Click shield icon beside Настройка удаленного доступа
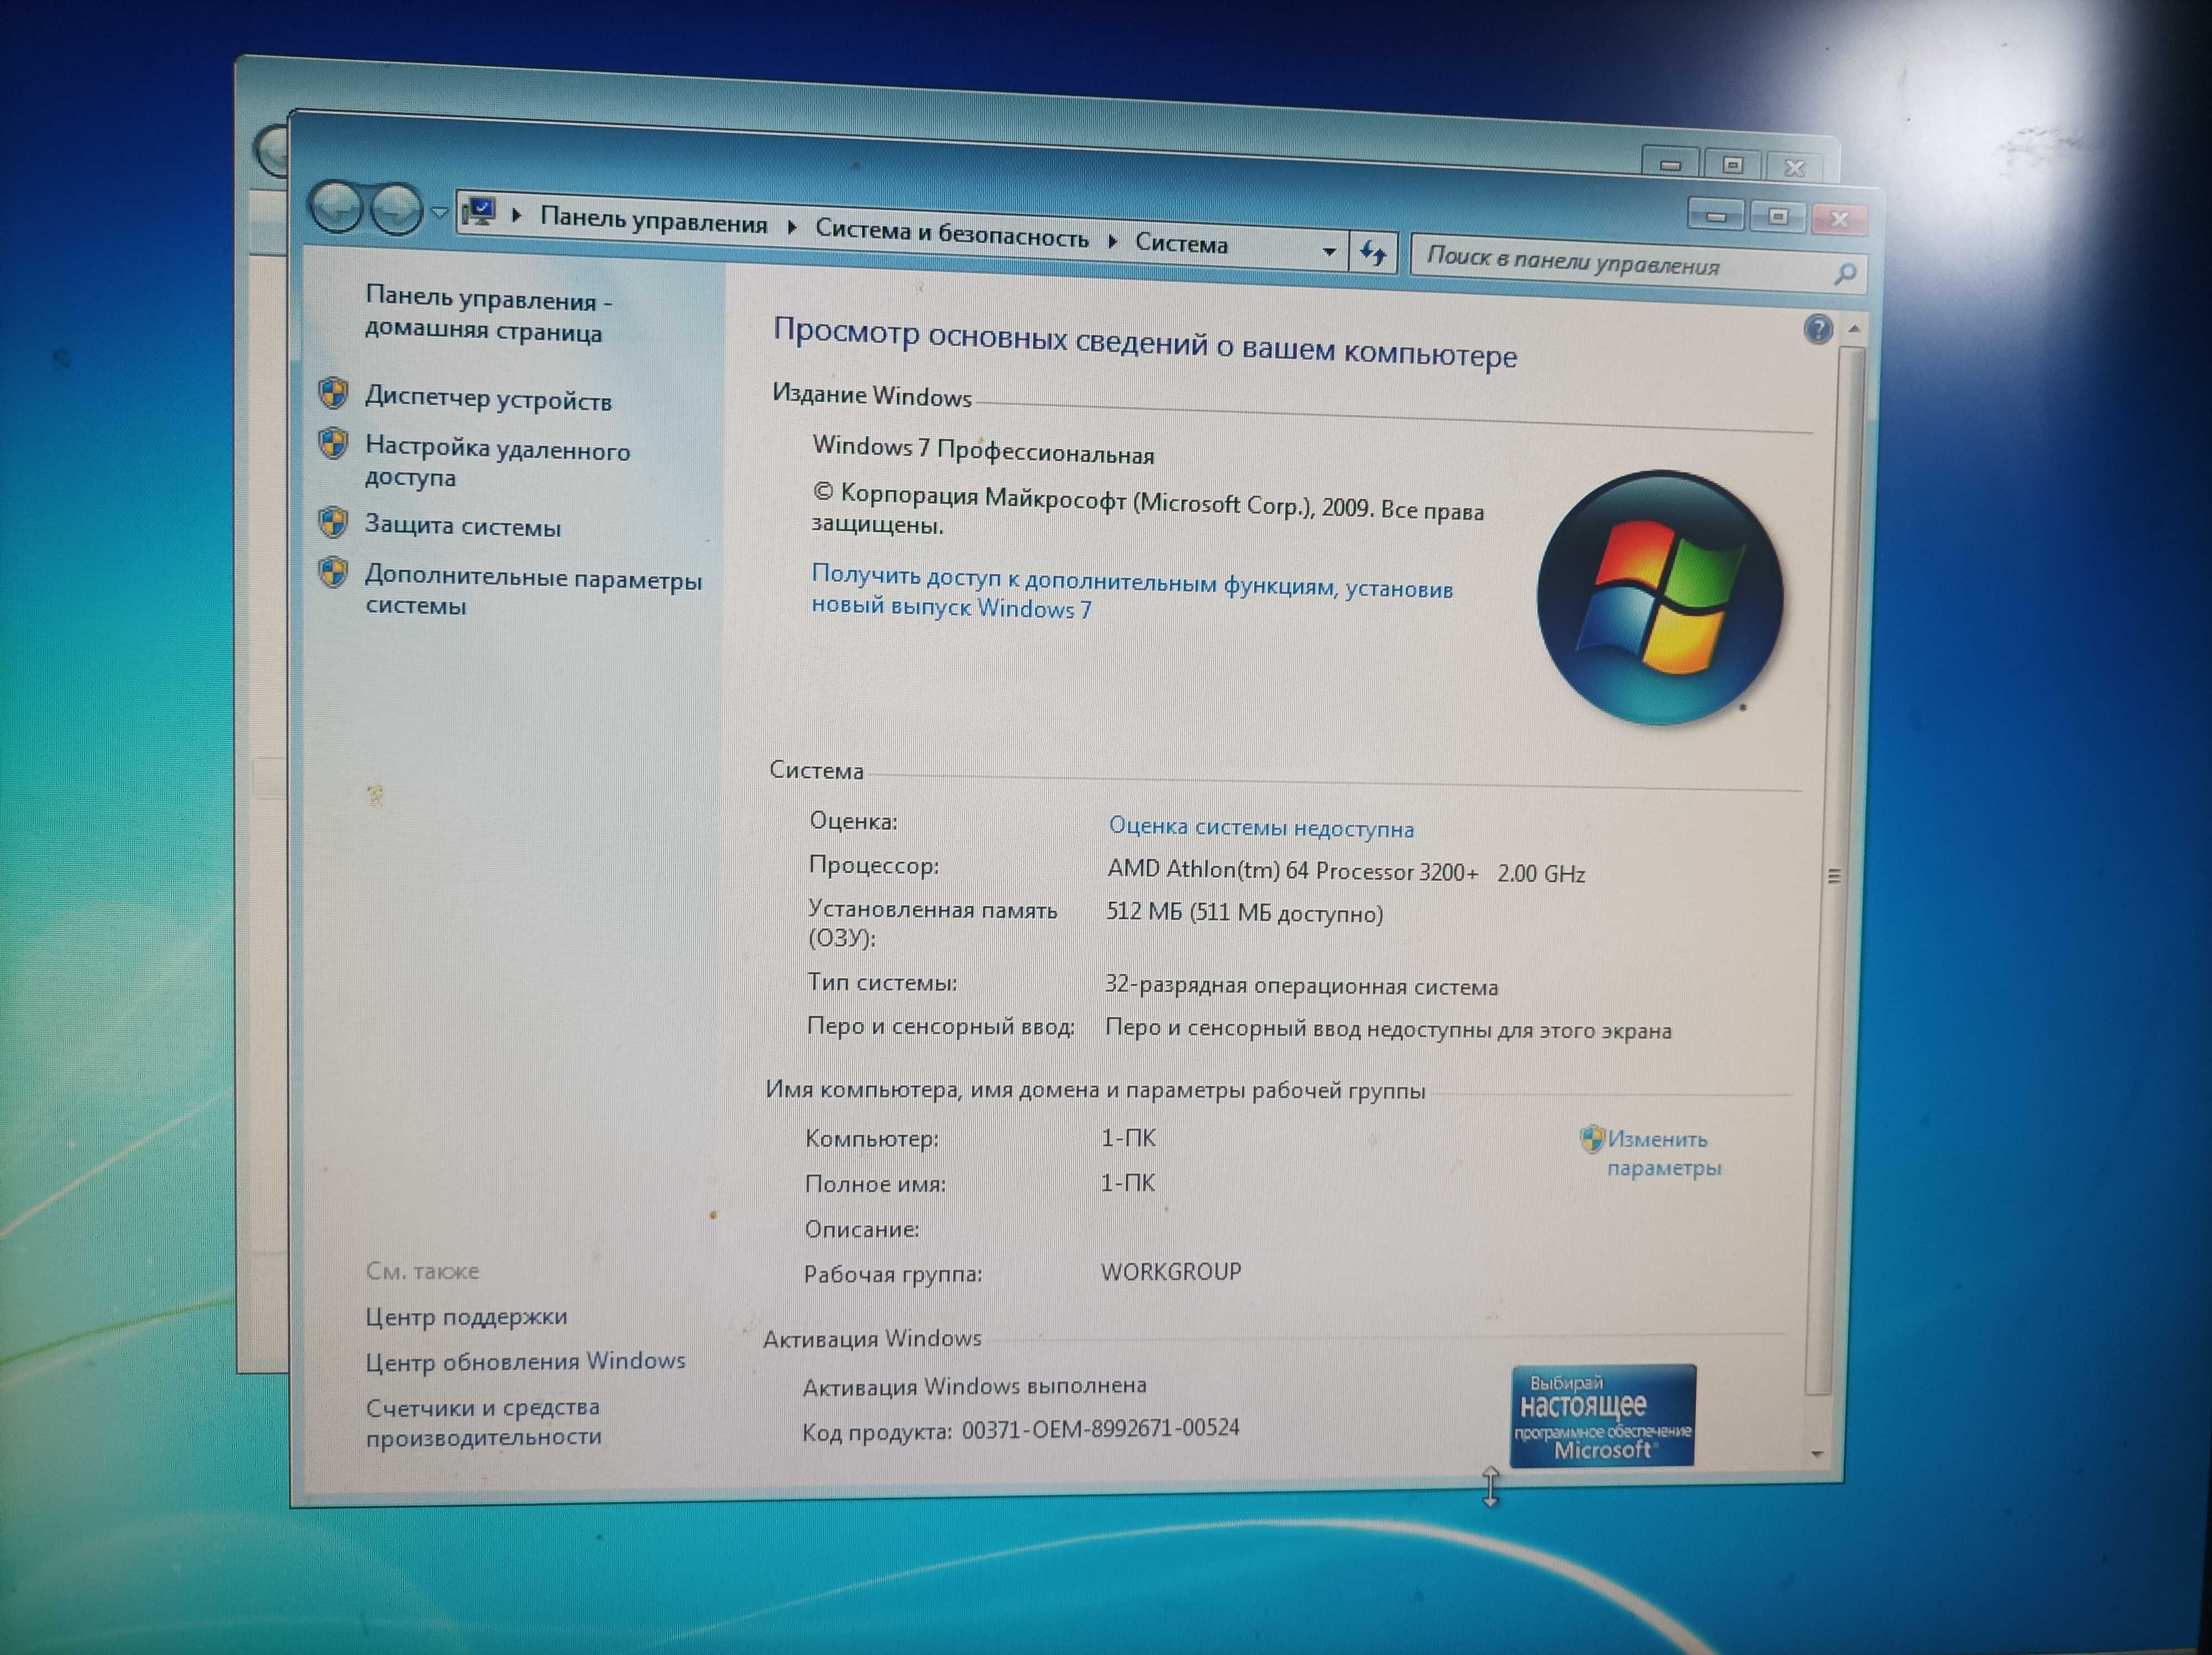This screenshot has height=1655, width=2212. [333, 442]
